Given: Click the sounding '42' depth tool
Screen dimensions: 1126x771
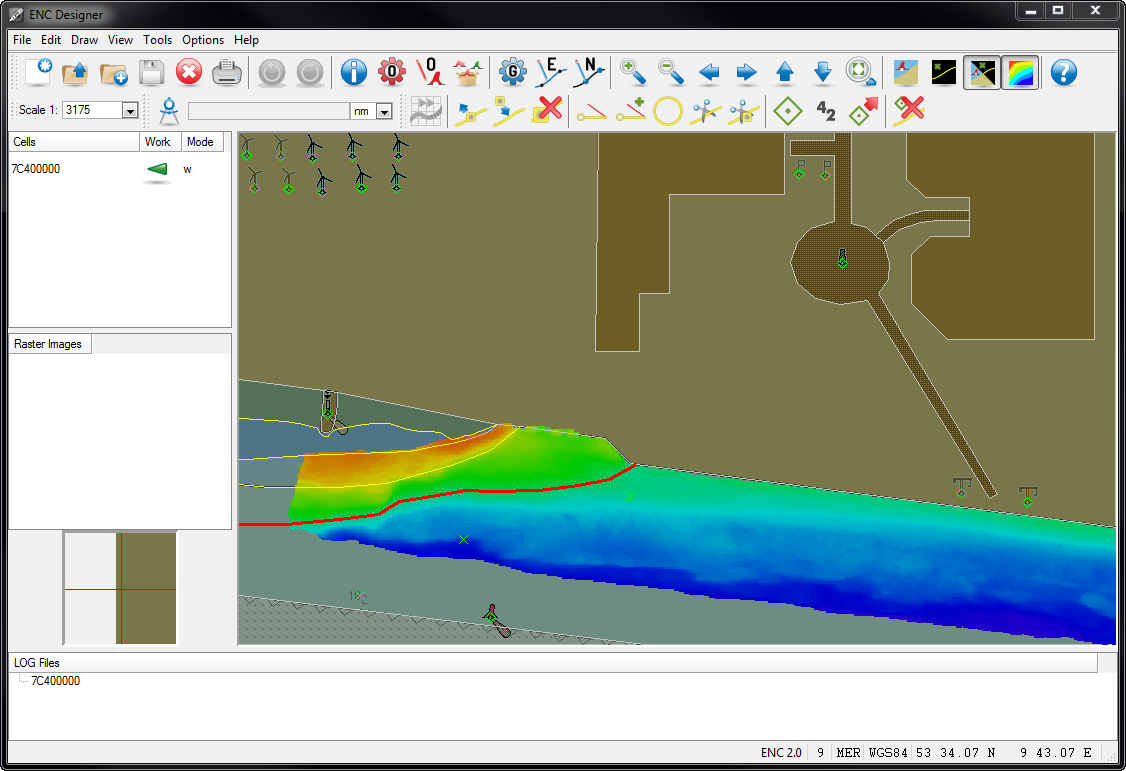Looking at the screenshot, I should pyautogui.click(x=826, y=110).
